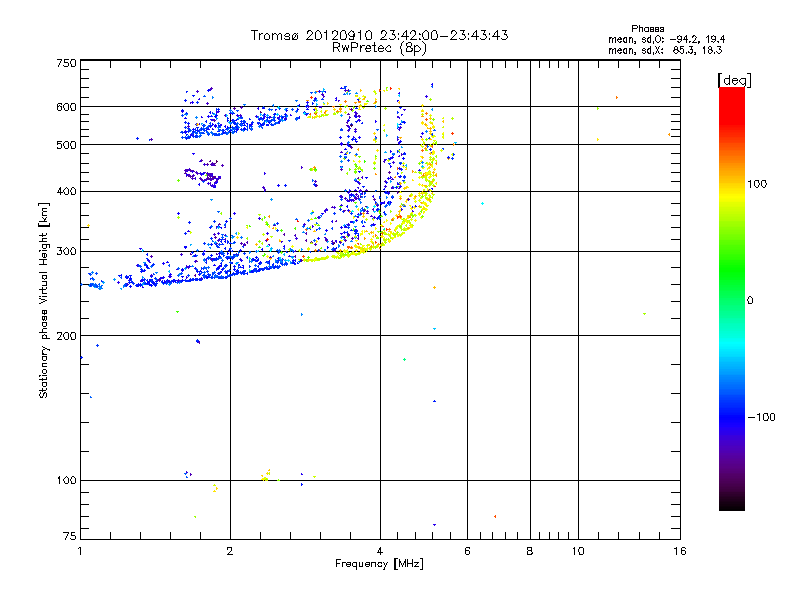
Task: Click the plot title 'Tromsø 20120910 23:42:00-23:43:43'
Action: (379, 35)
